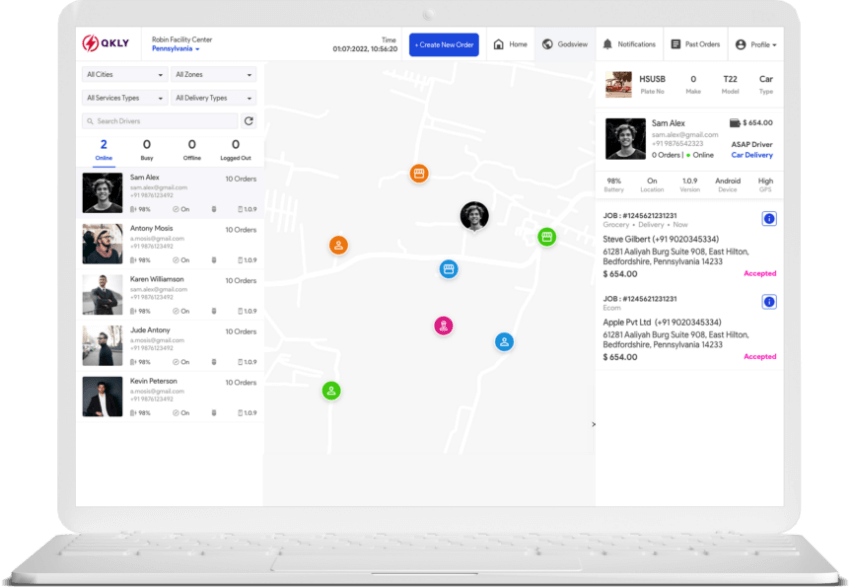Focus the Search Drivers field
Image resolution: width=850 pixels, height=587 pixels.
coord(160,121)
